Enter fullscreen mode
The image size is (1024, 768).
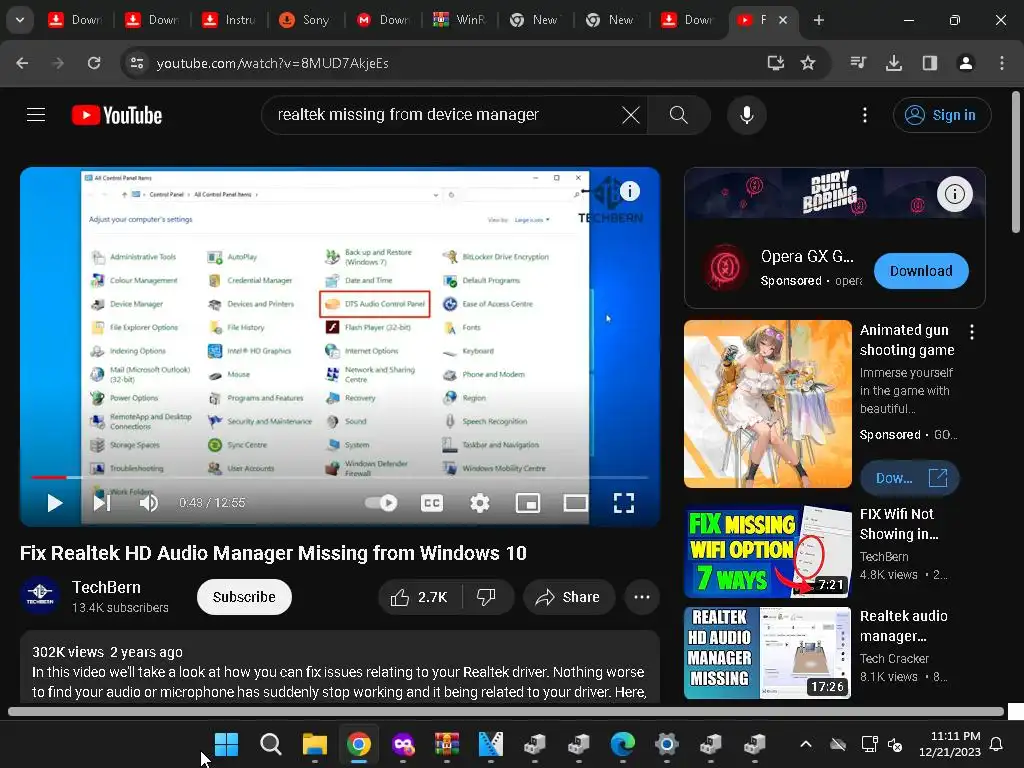[x=624, y=503]
